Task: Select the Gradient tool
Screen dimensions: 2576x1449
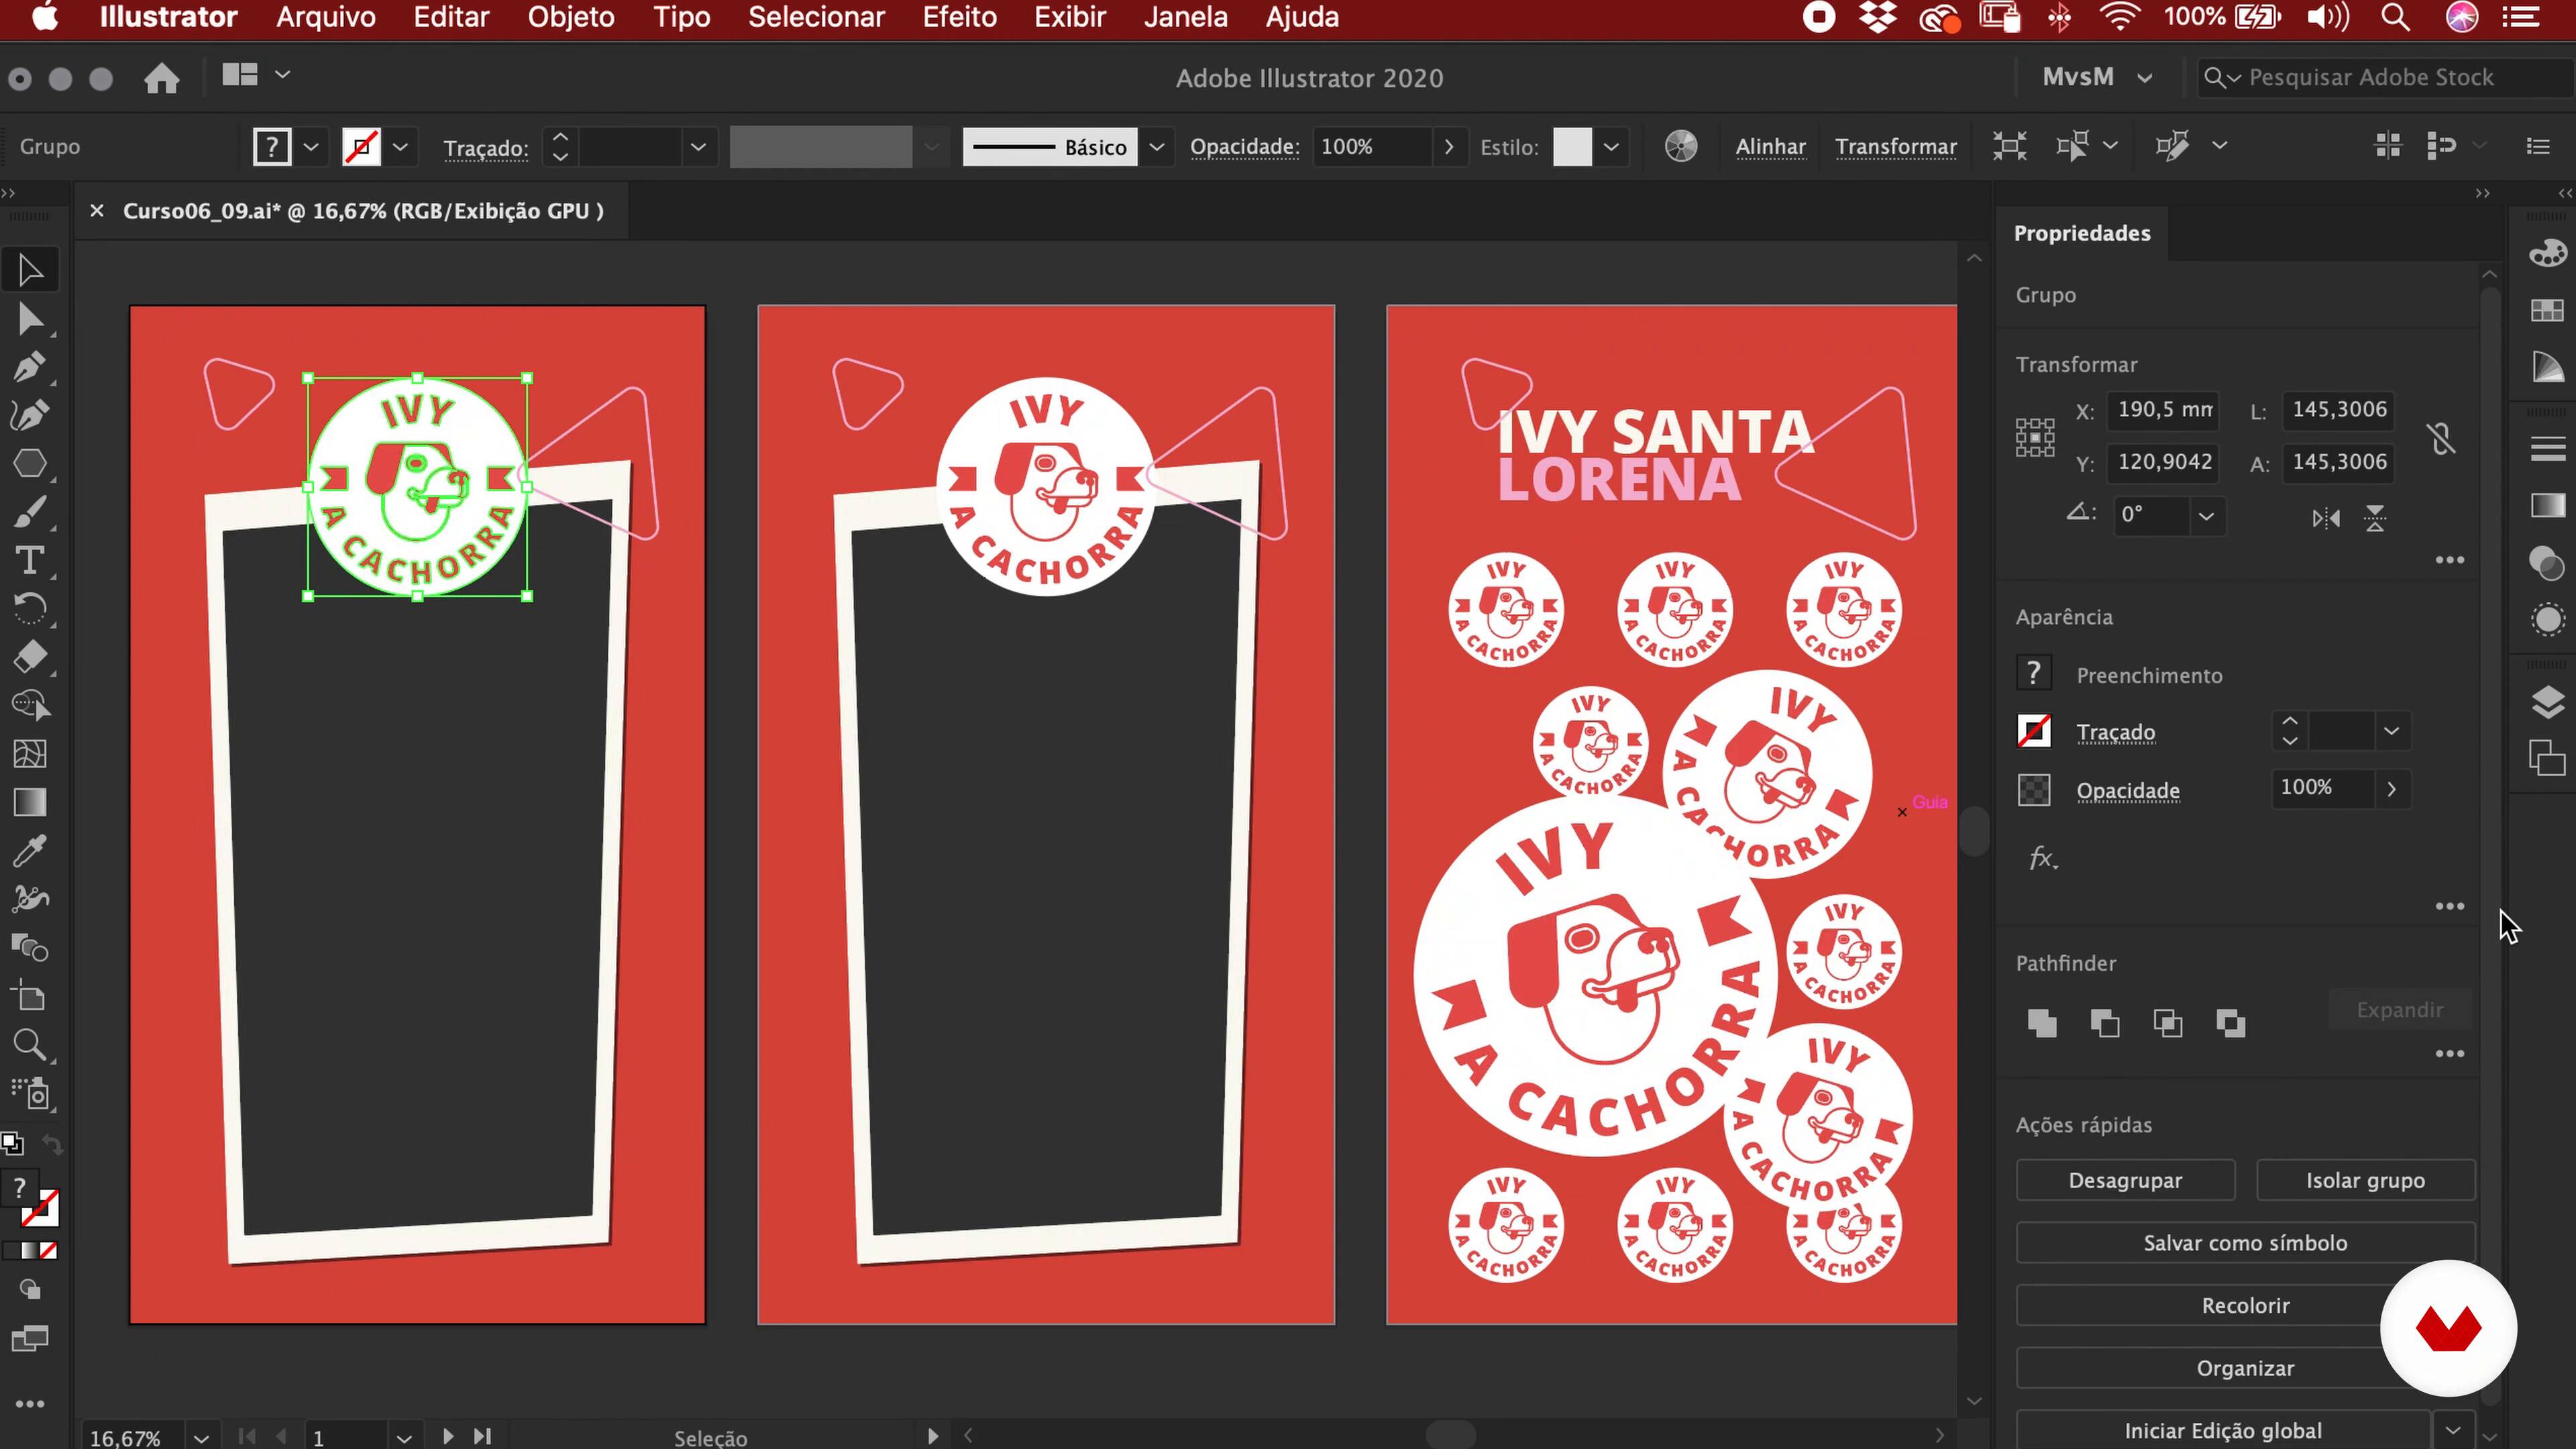Action: pos(30,802)
